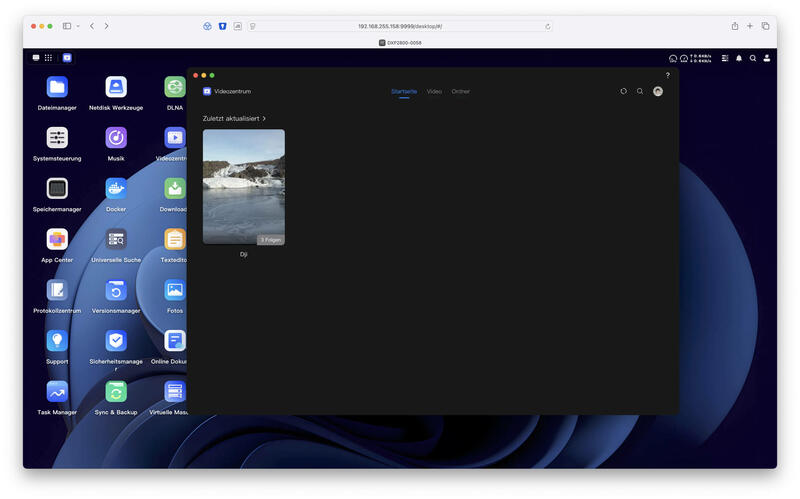800x499 pixels.
Task: Open the Videozentrum user avatar menu
Action: 658,91
